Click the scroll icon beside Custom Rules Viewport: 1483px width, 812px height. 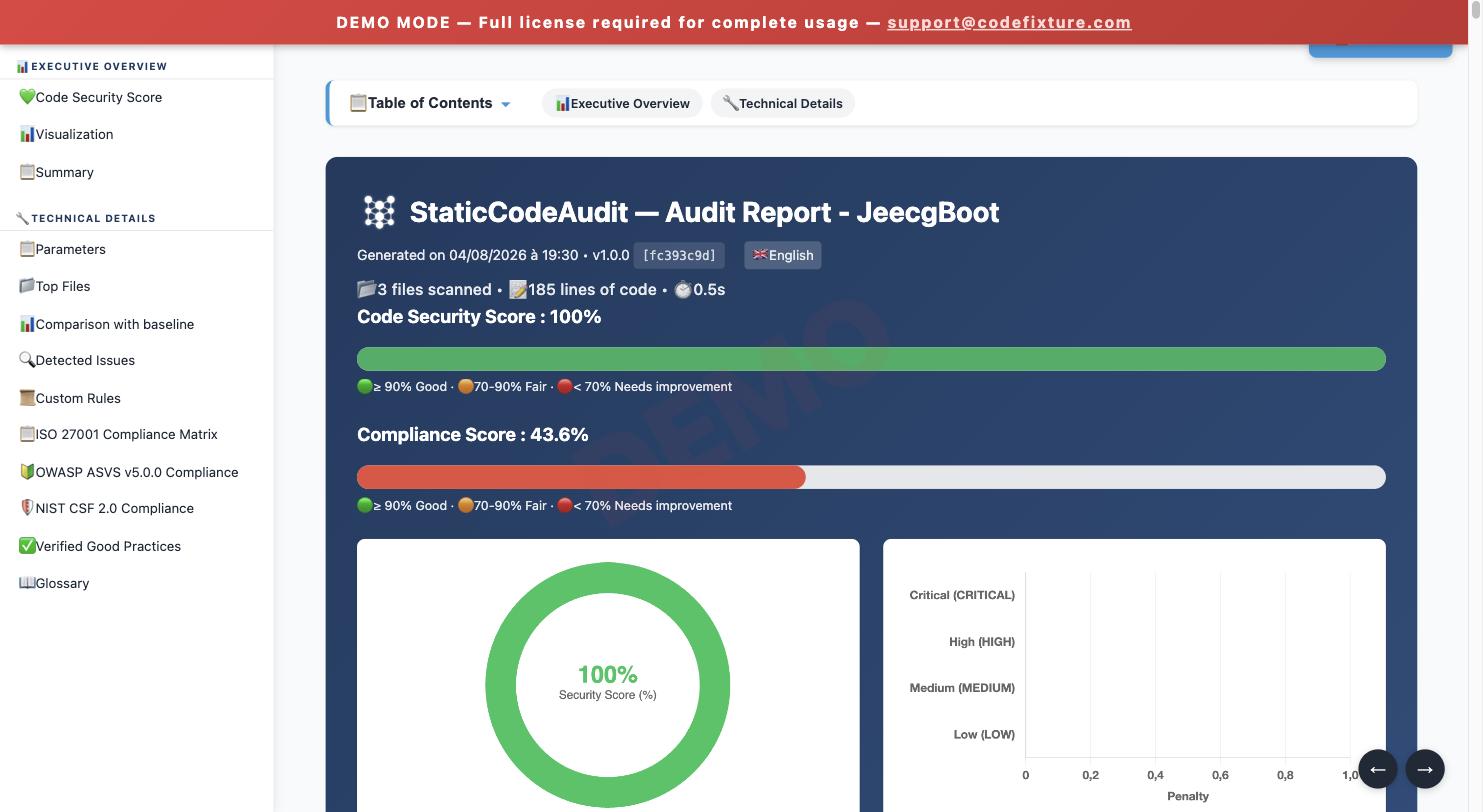pos(27,398)
